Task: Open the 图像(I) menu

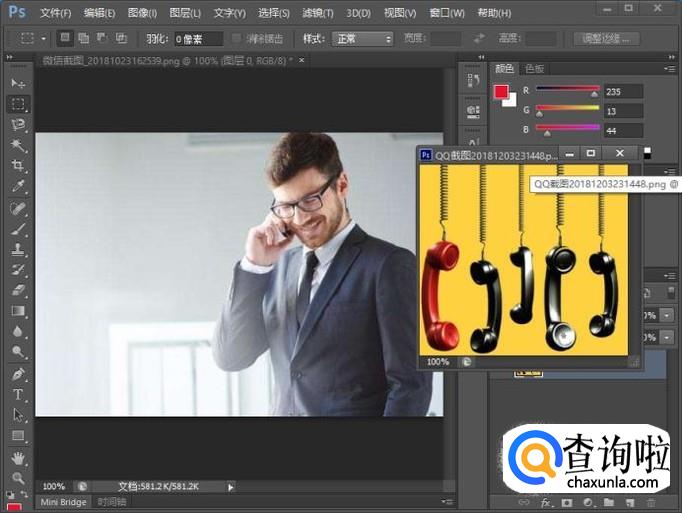Action: pyautogui.click(x=143, y=13)
